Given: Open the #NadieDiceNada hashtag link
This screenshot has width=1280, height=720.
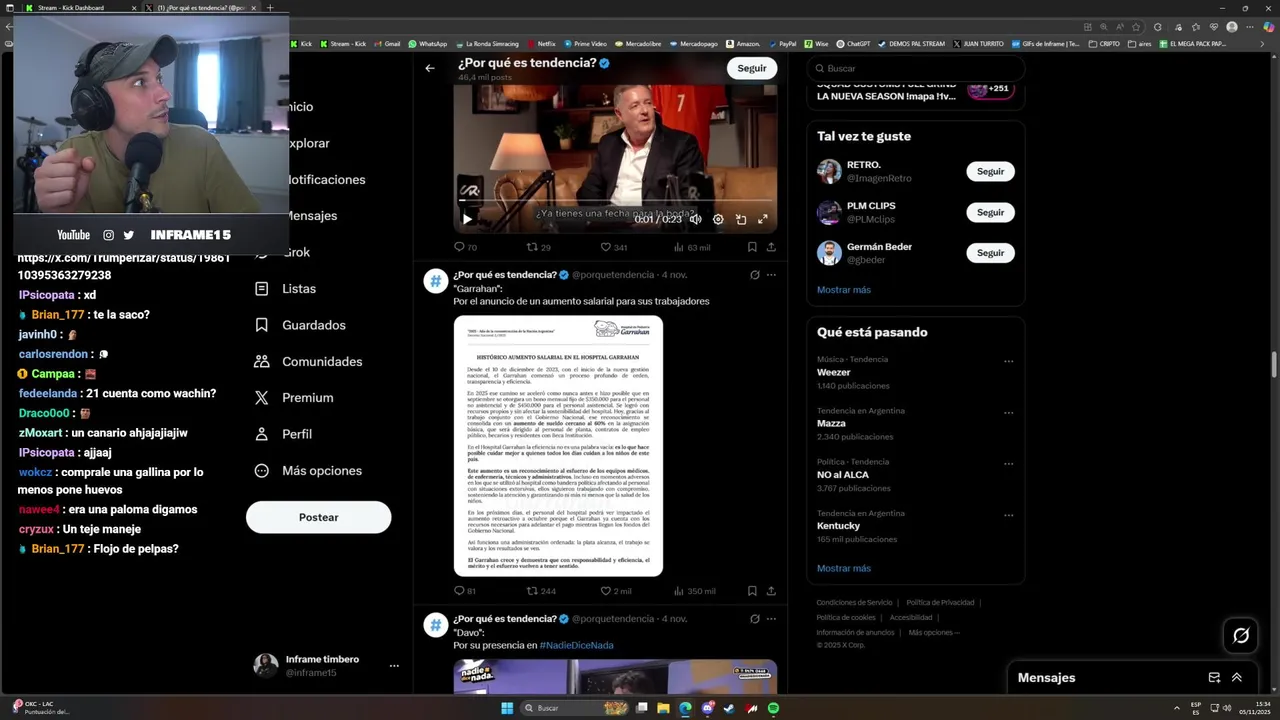Looking at the screenshot, I should [x=576, y=645].
